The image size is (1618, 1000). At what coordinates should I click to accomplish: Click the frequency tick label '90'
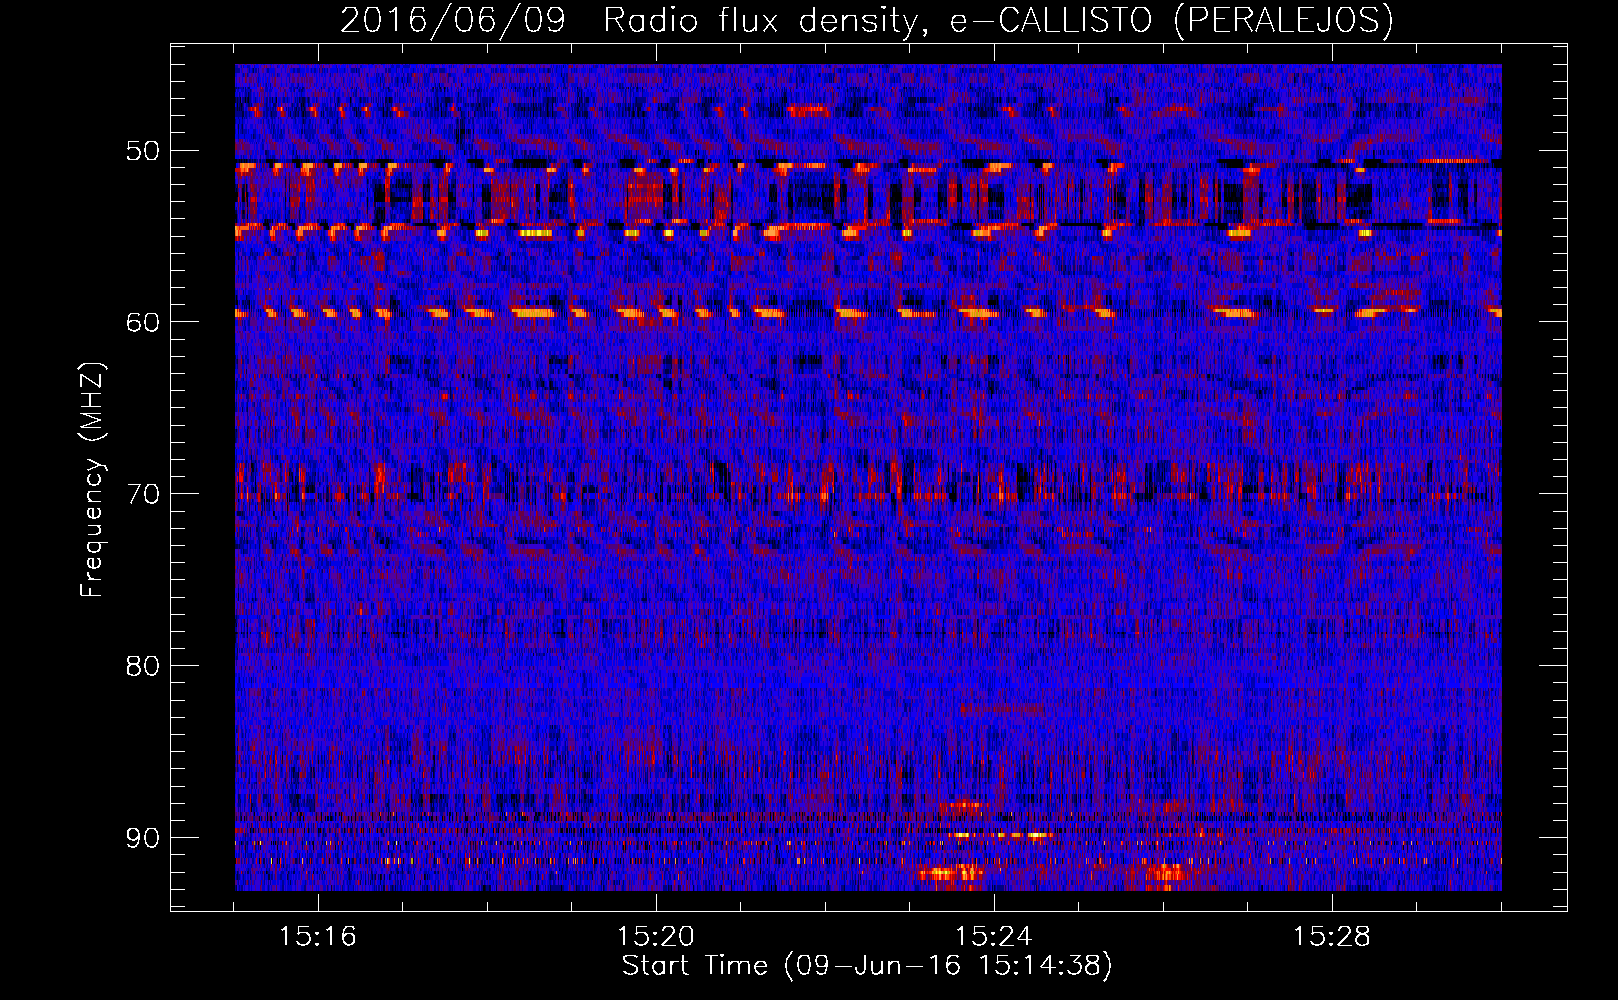tap(143, 837)
